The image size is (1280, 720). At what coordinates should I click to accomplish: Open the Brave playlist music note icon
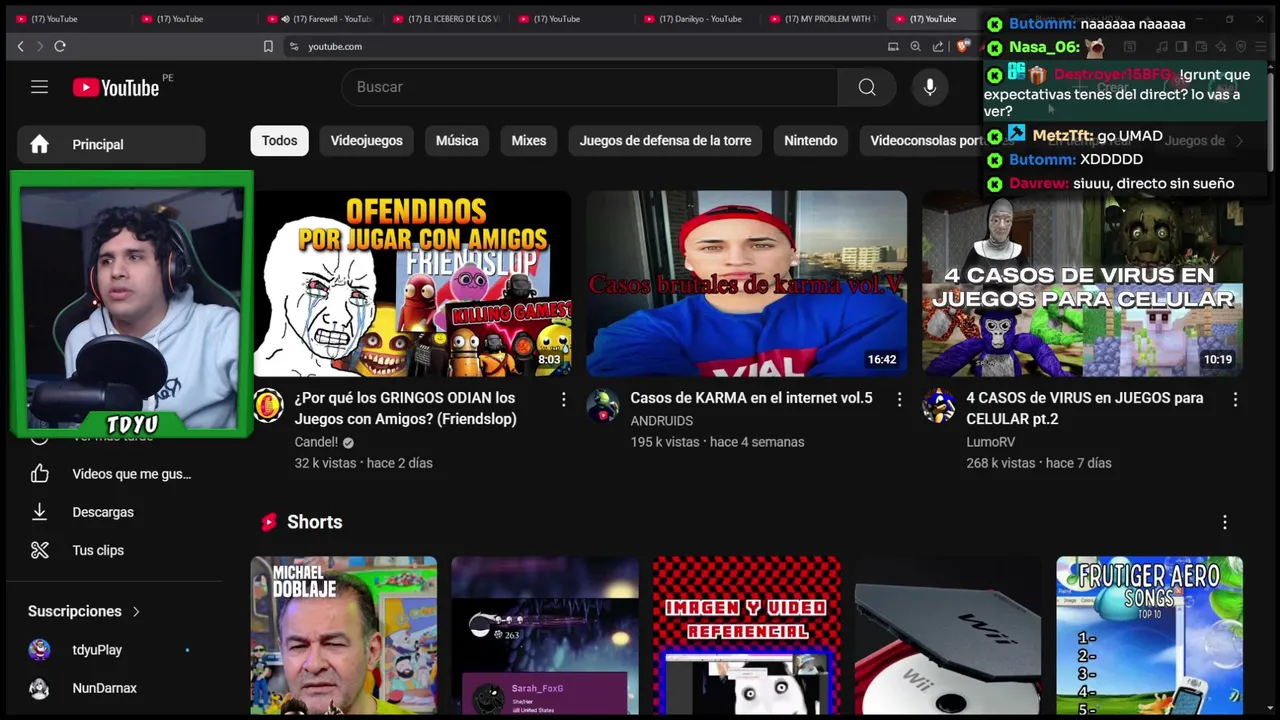(x=1161, y=46)
